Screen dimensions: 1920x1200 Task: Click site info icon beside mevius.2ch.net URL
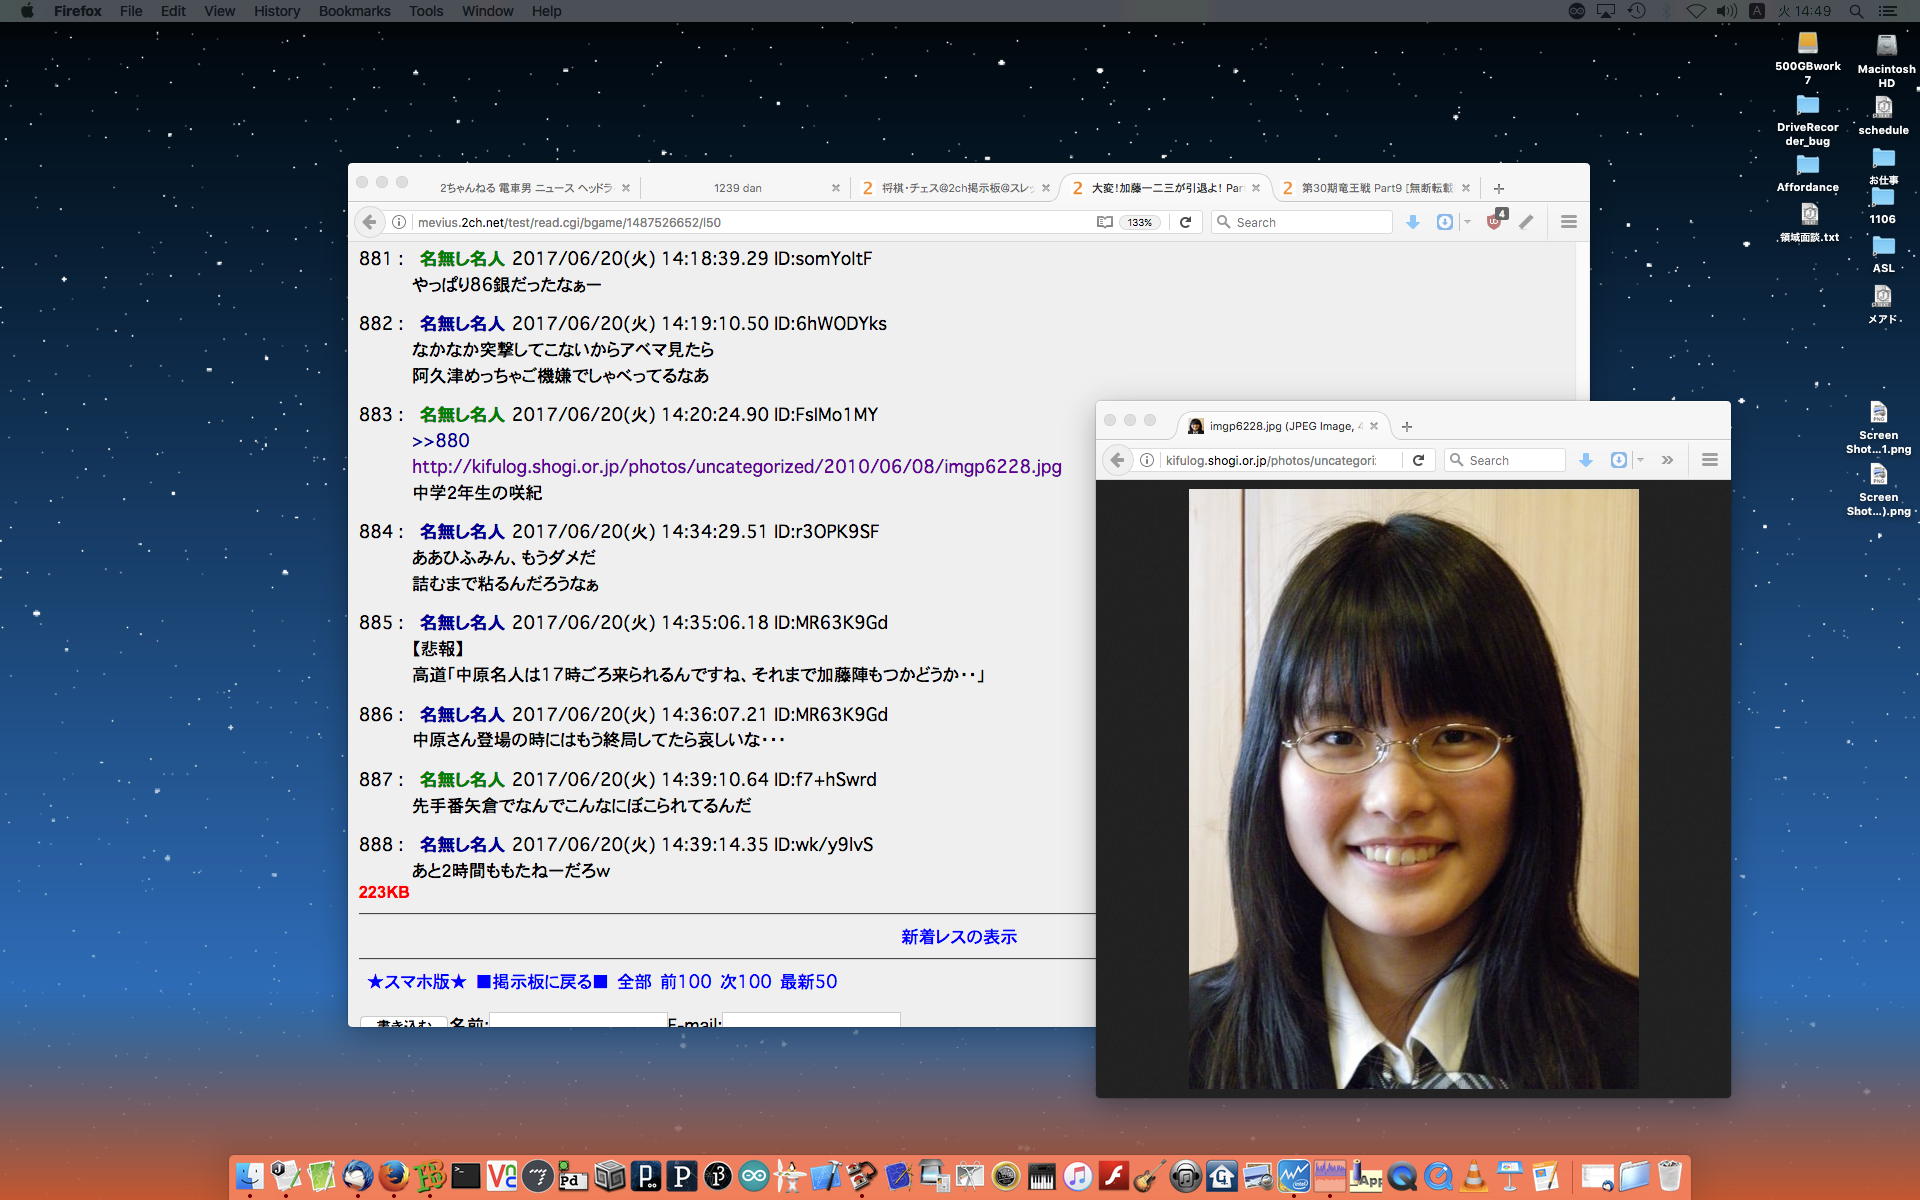399,222
